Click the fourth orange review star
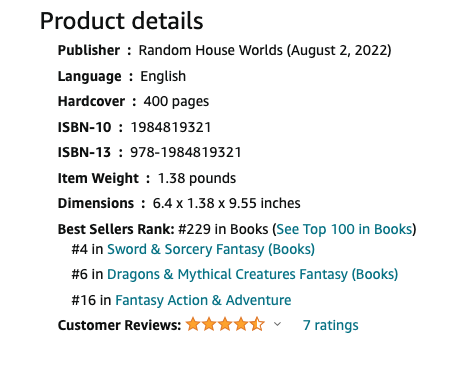Image resolution: width=471 pixels, height=372 pixels. point(241,324)
